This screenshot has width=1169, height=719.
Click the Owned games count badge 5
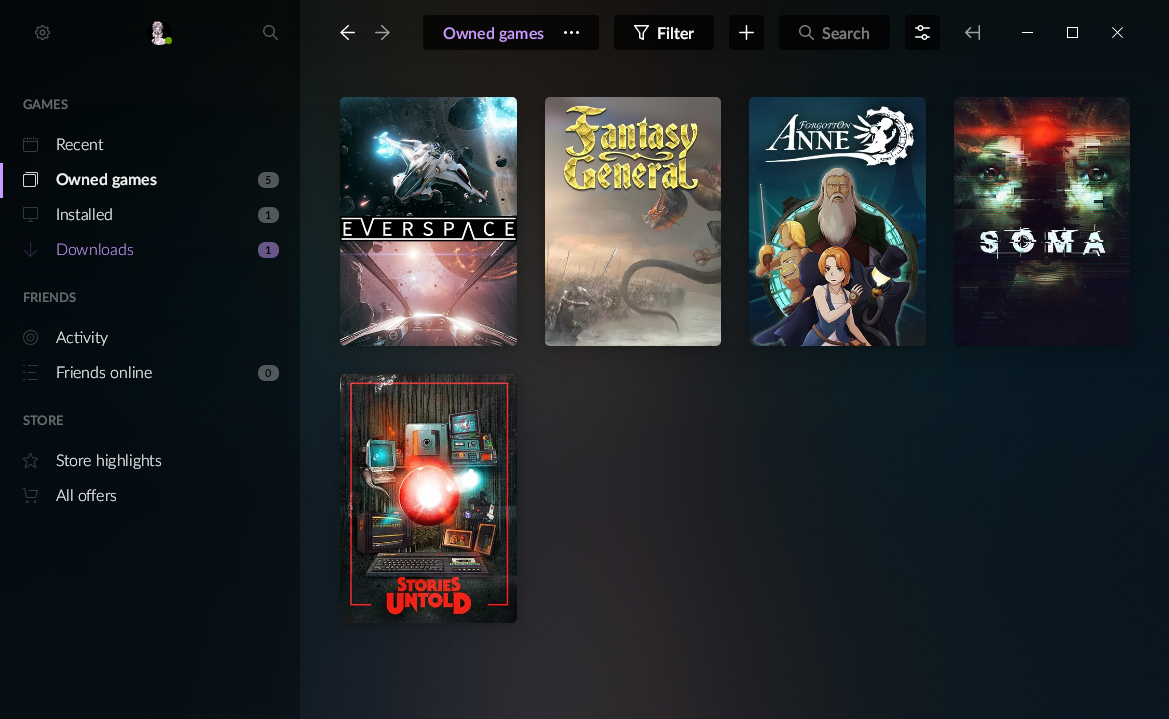tap(268, 180)
